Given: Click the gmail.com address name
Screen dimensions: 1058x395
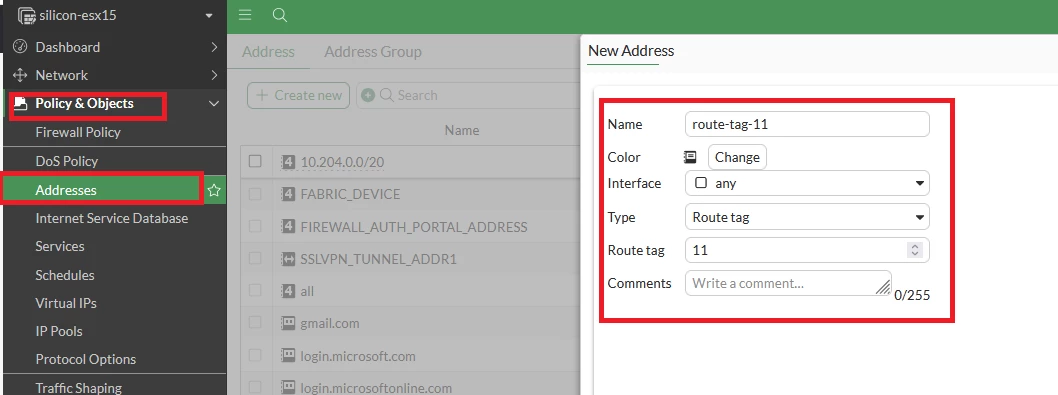Looking at the screenshot, I should point(330,323).
